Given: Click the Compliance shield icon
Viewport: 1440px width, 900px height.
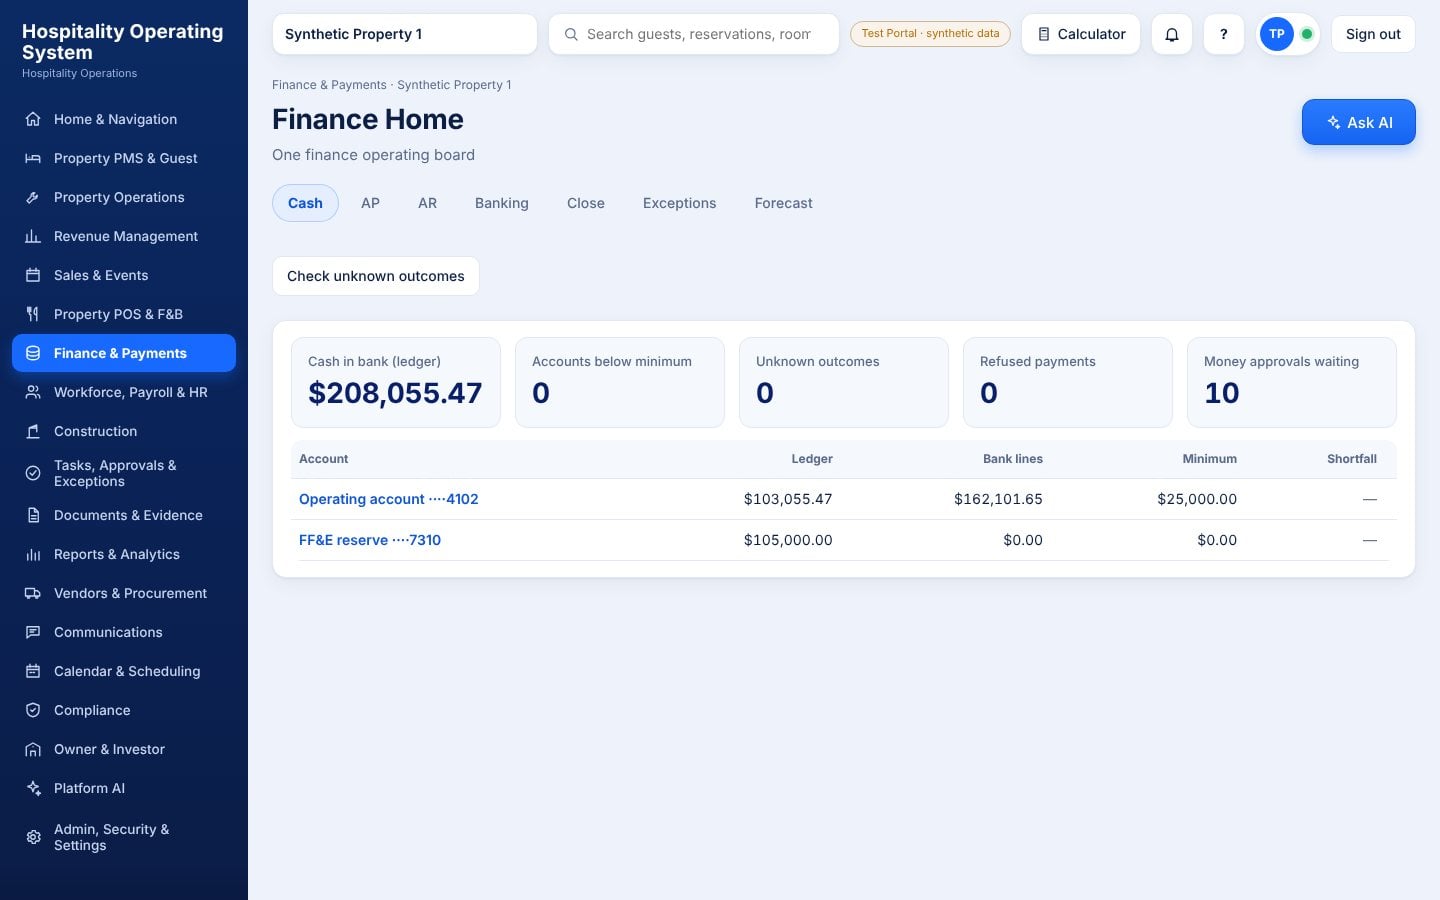Looking at the screenshot, I should coord(33,710).
